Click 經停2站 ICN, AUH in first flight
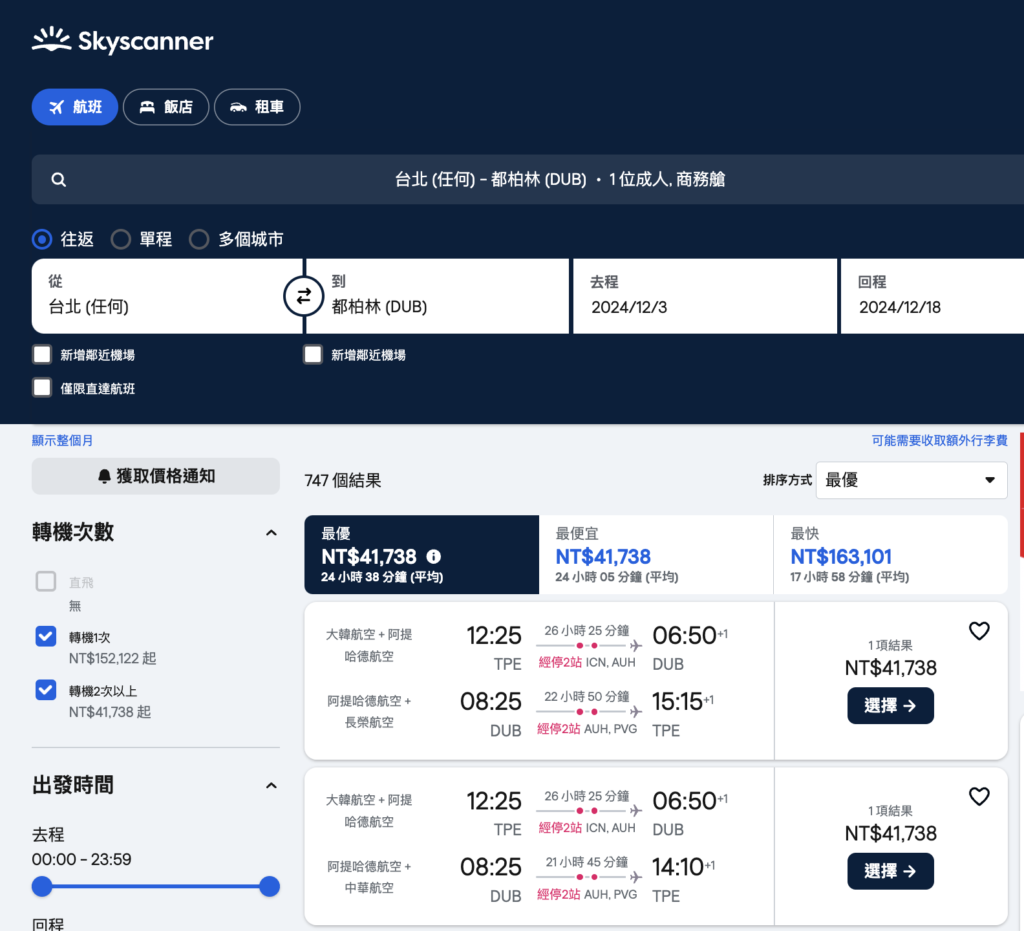Image resolution: width=1024 pixels, height=931 pixels. point(586,663)
